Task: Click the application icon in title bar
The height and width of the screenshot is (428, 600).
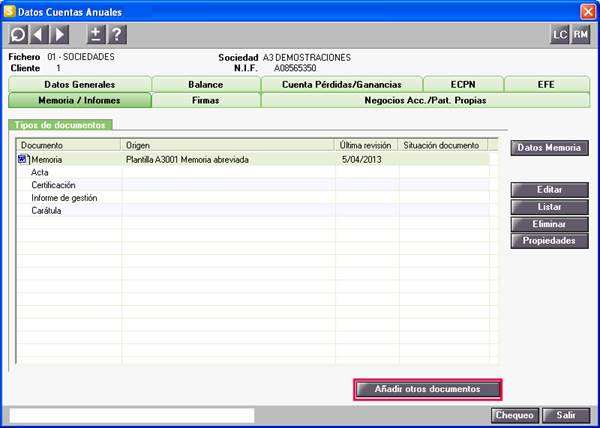Action: (x=9, y=11)
